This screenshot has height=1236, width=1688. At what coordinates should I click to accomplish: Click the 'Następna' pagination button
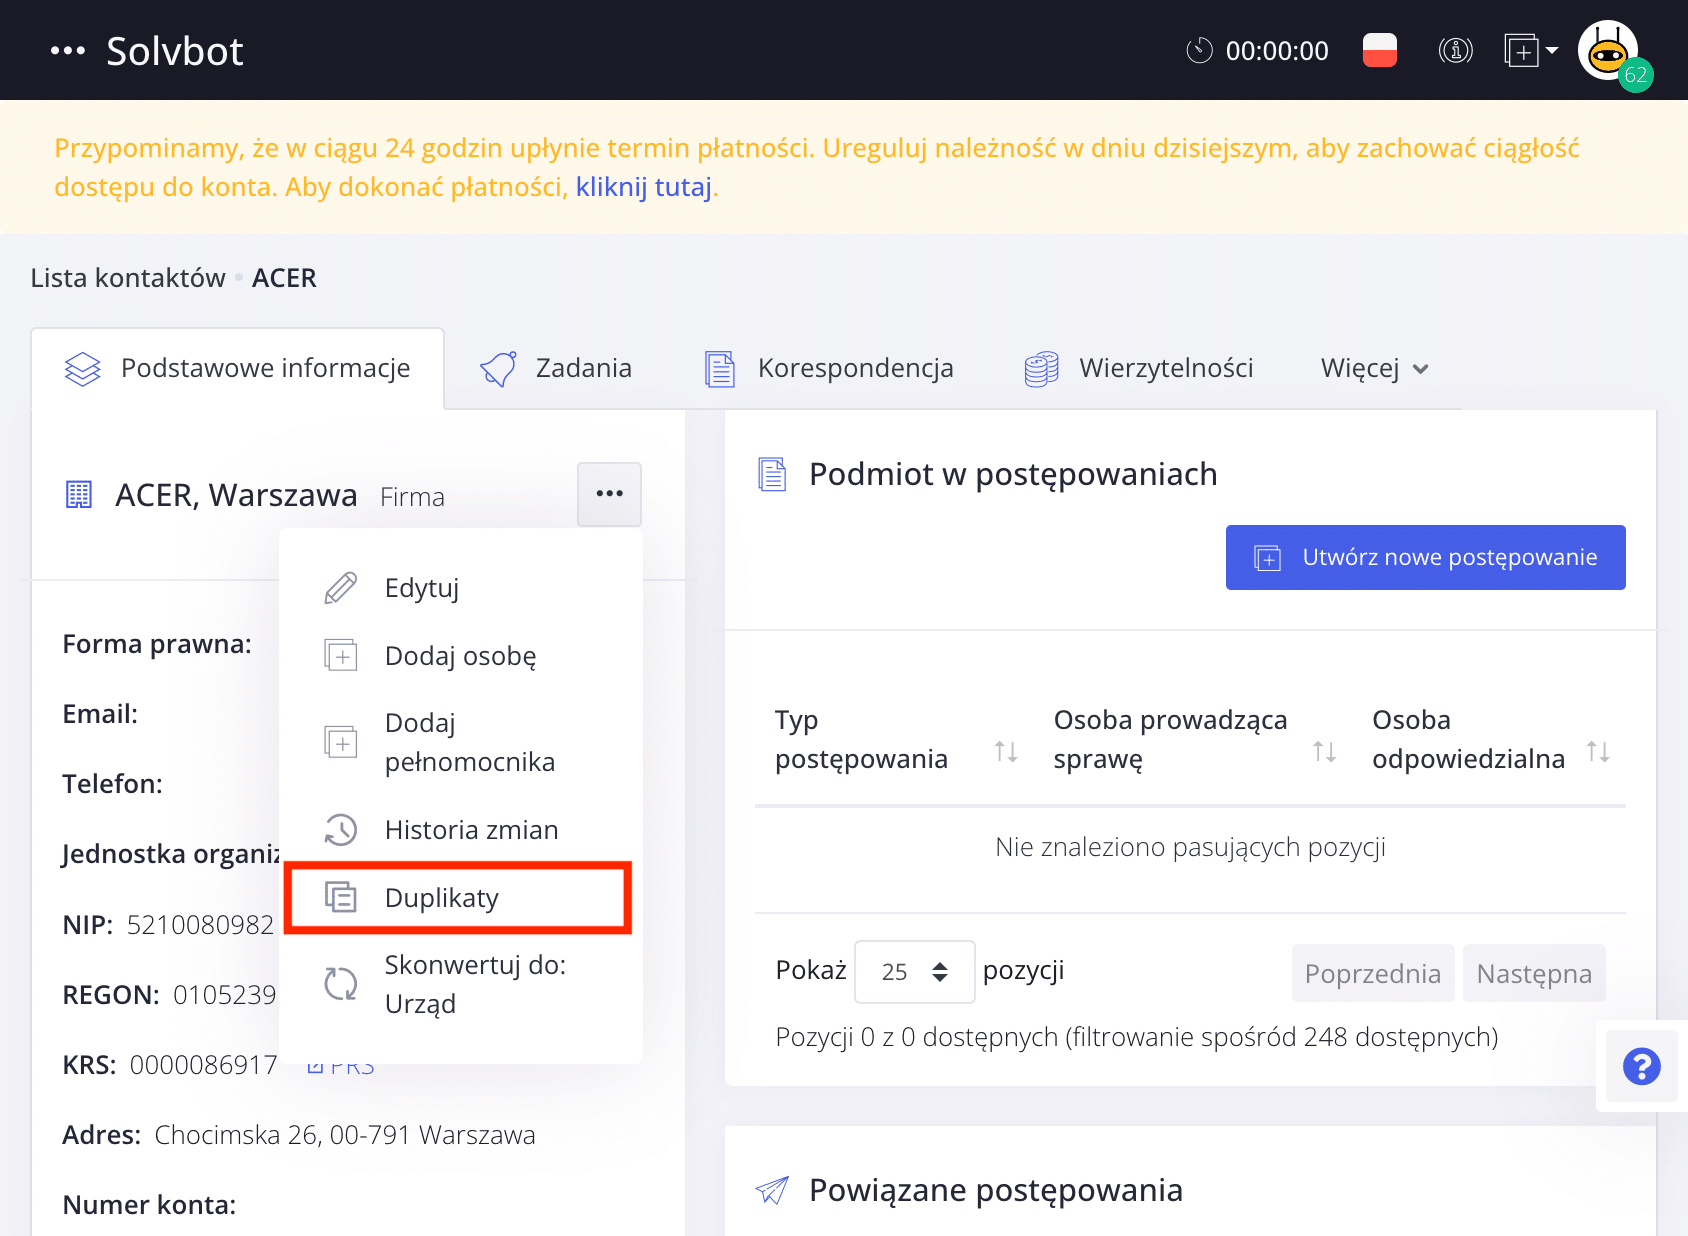(1534, 973)
